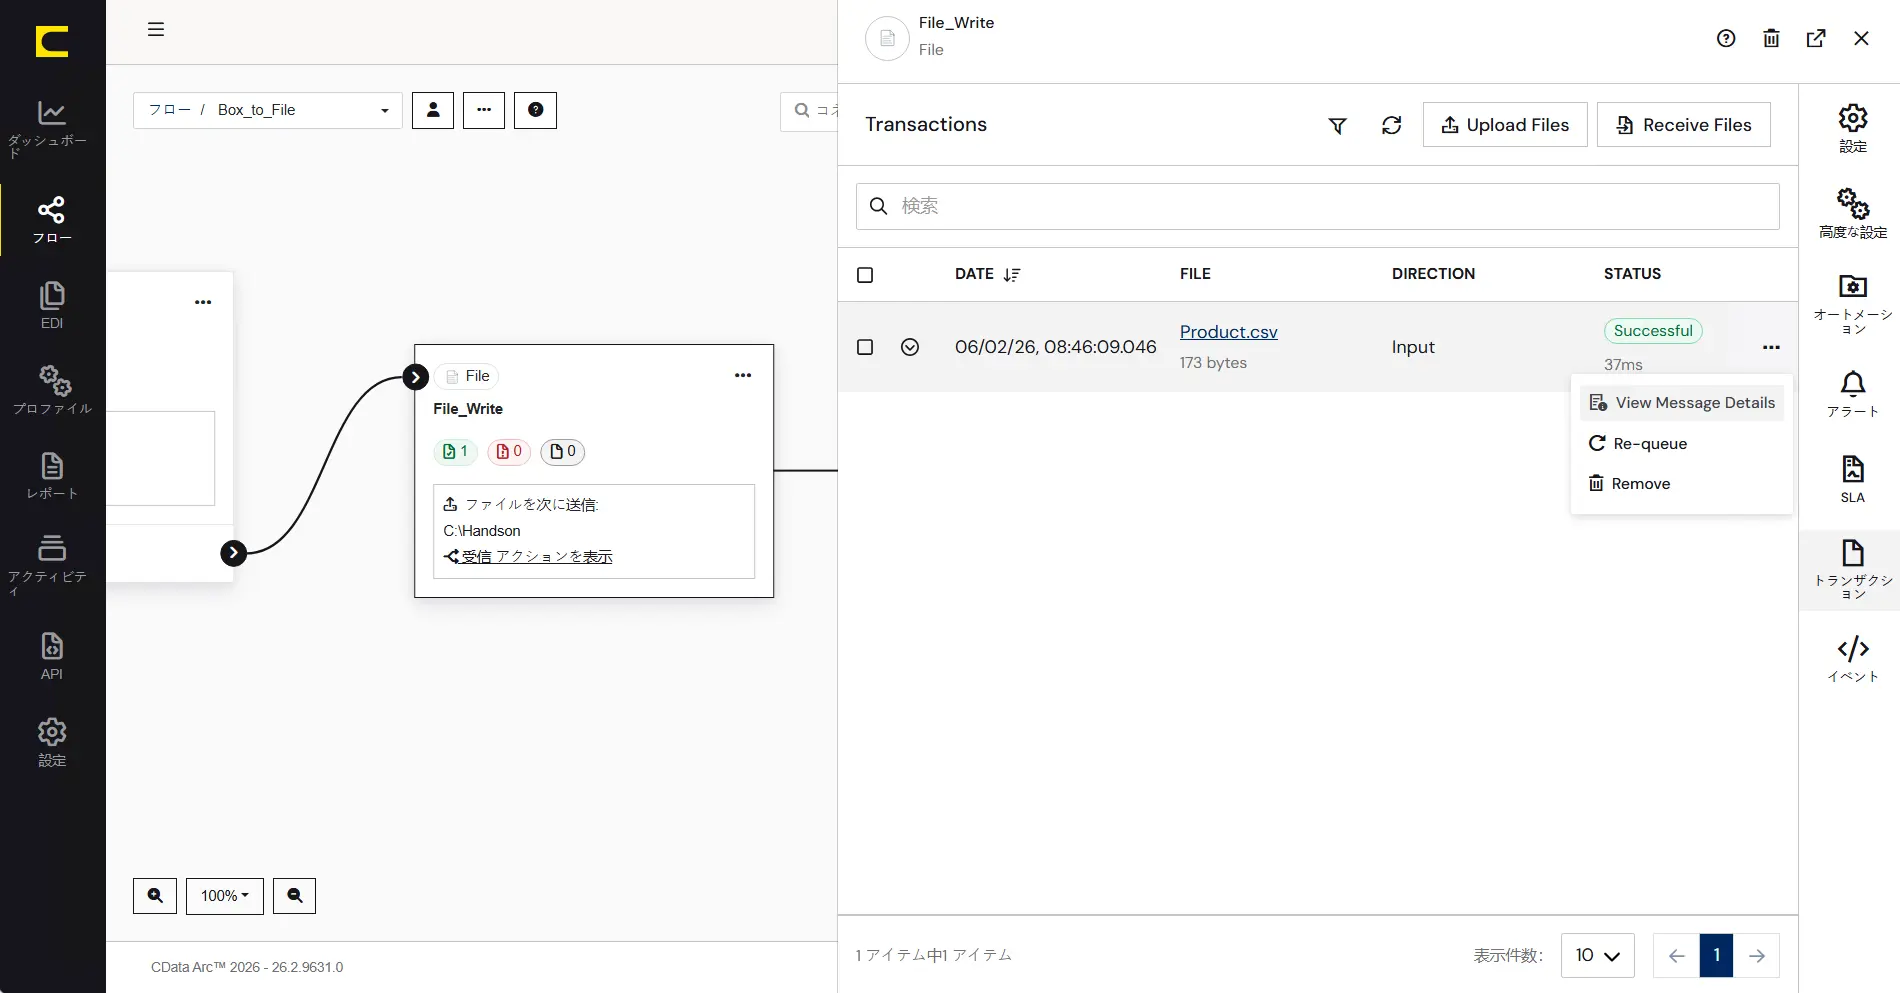Open the Box_to_File flow dropdown

pyautogui.click(x=268, y=110)
